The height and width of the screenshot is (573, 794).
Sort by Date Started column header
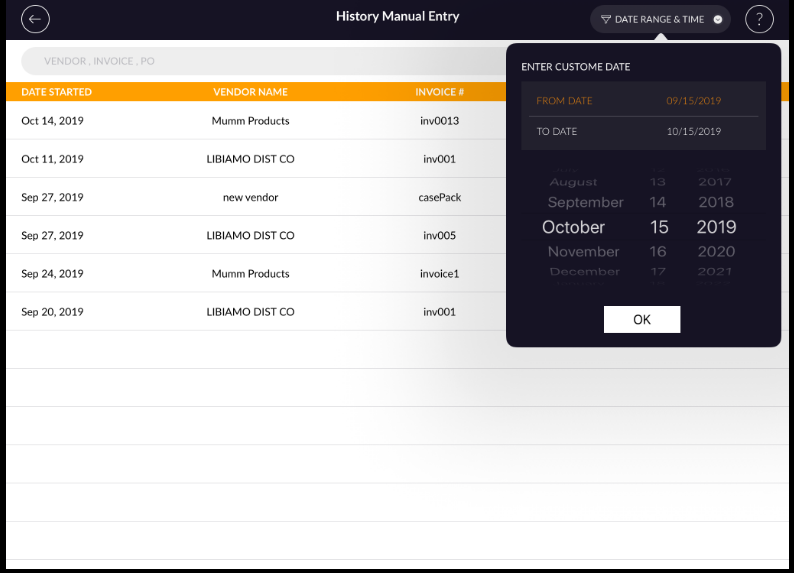tap(56, 92)
